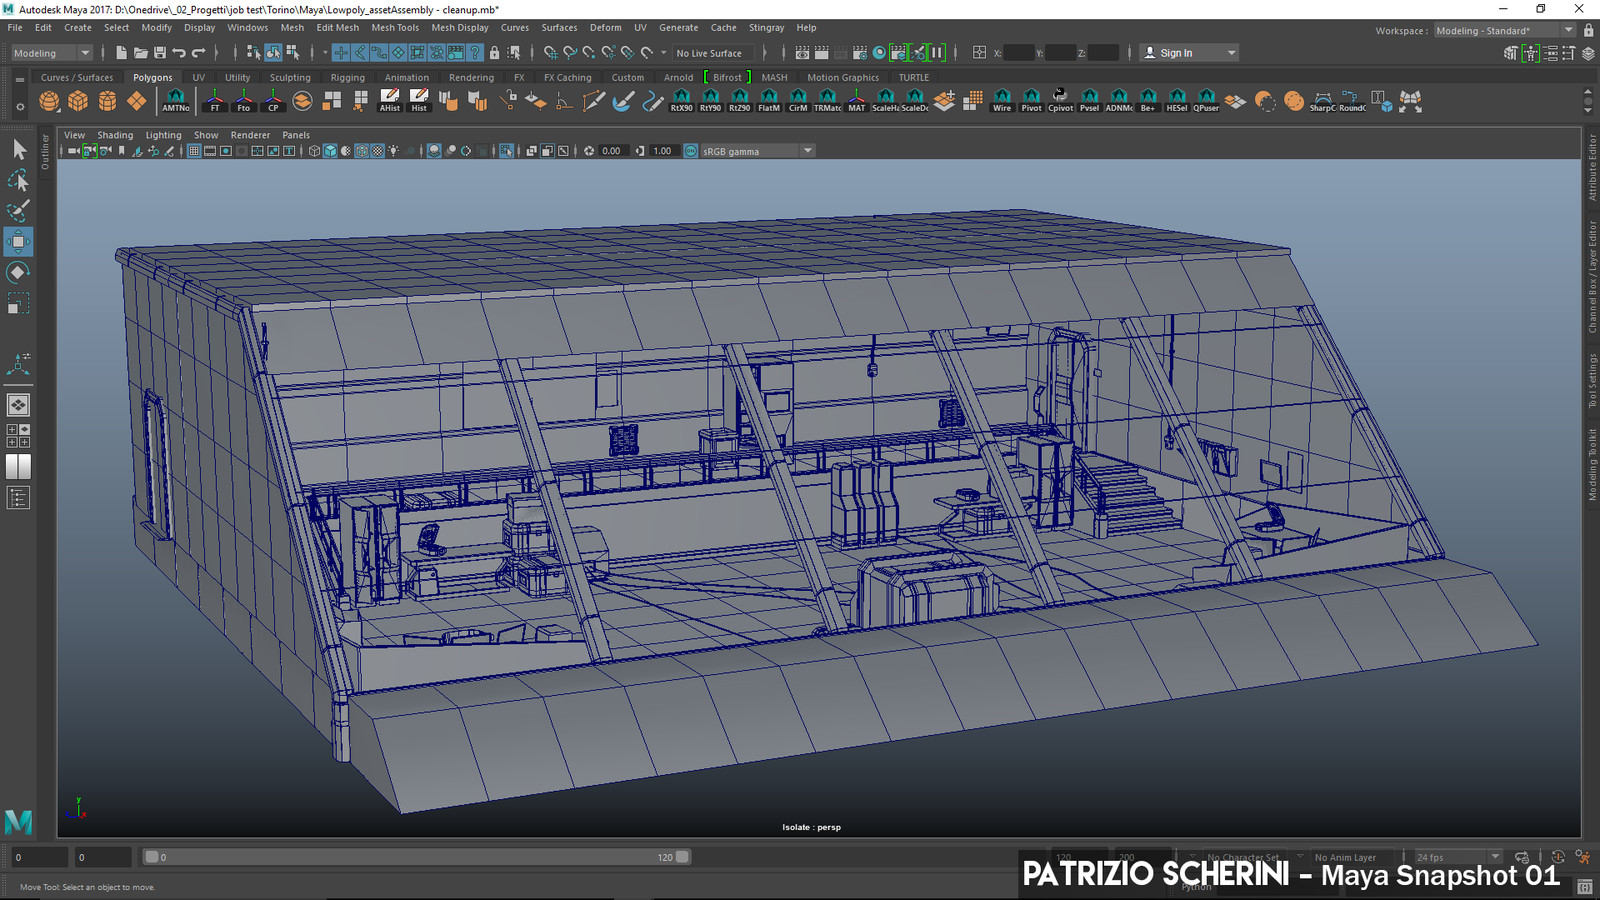The width and height of the screenshot is (1600, 900).
Task: Click the QPuser shelf button
Action: pyautogui.click(x=1206, y=101)
